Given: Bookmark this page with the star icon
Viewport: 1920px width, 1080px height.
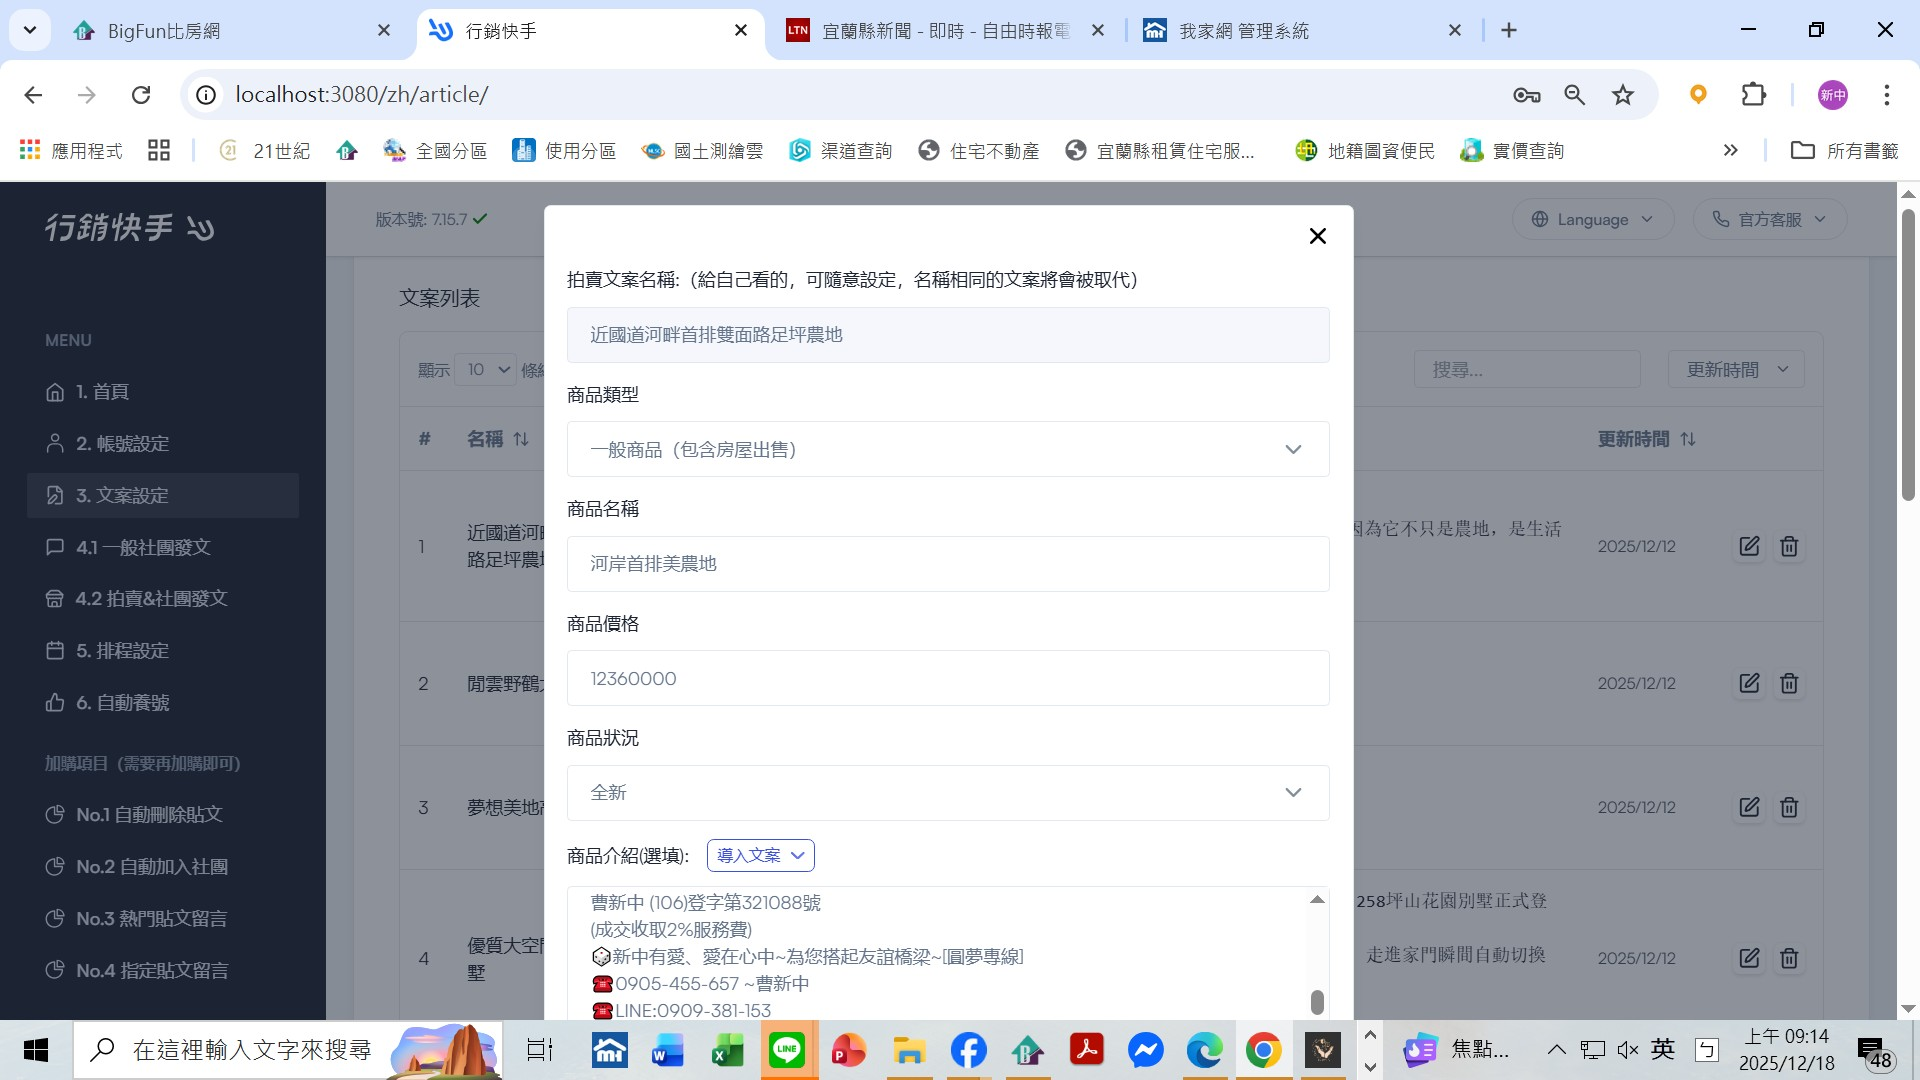Looking at the screenshot, I should pyautogui.click(x=1622, y=94).
